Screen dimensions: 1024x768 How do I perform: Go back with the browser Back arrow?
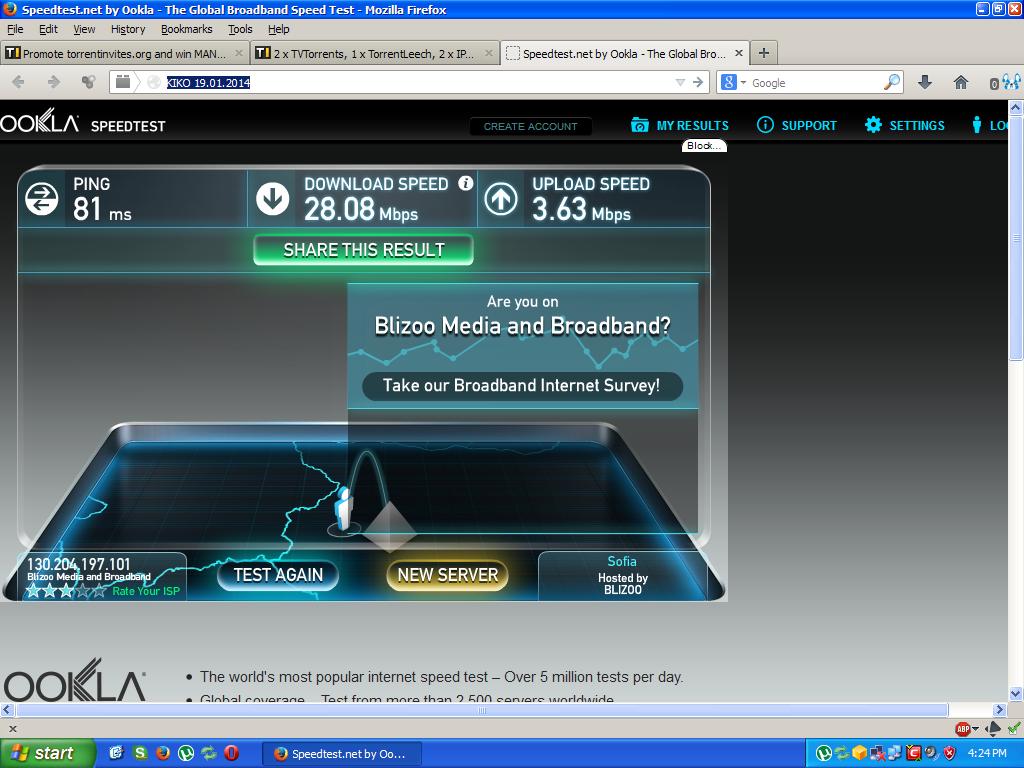coord(18,82)
